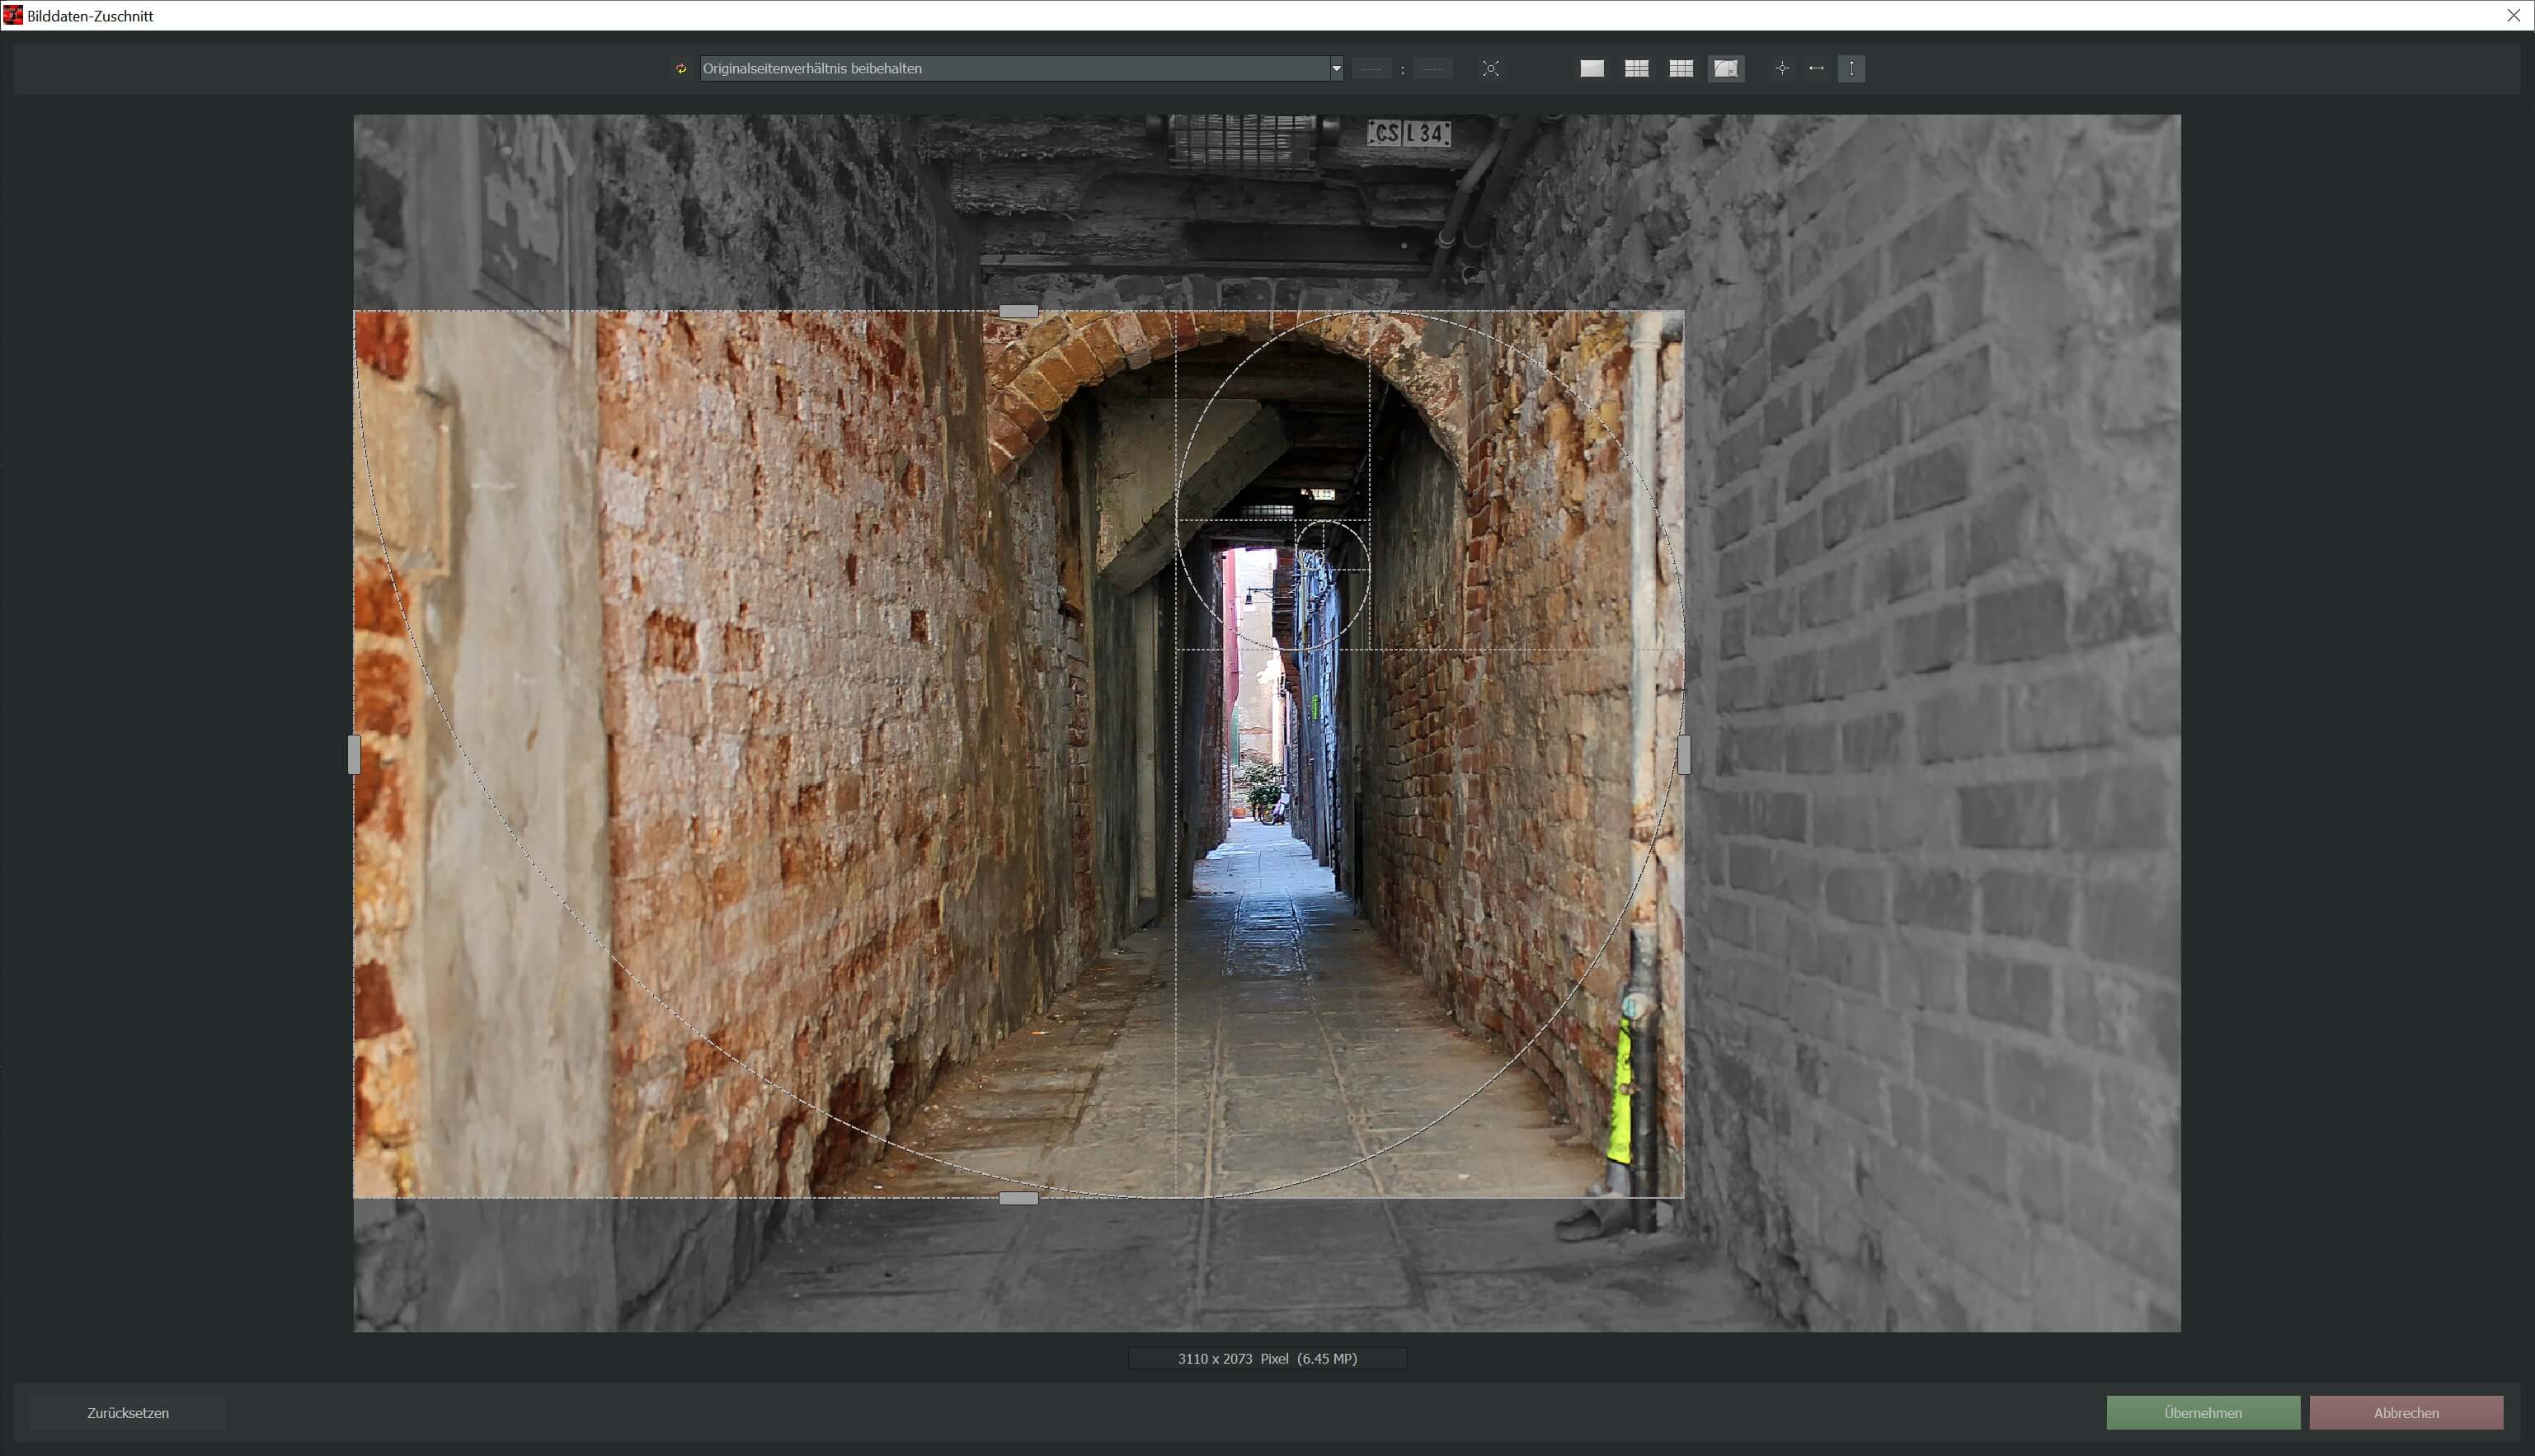Select the no-grid overlay icon

click(x=1592, y=69)
